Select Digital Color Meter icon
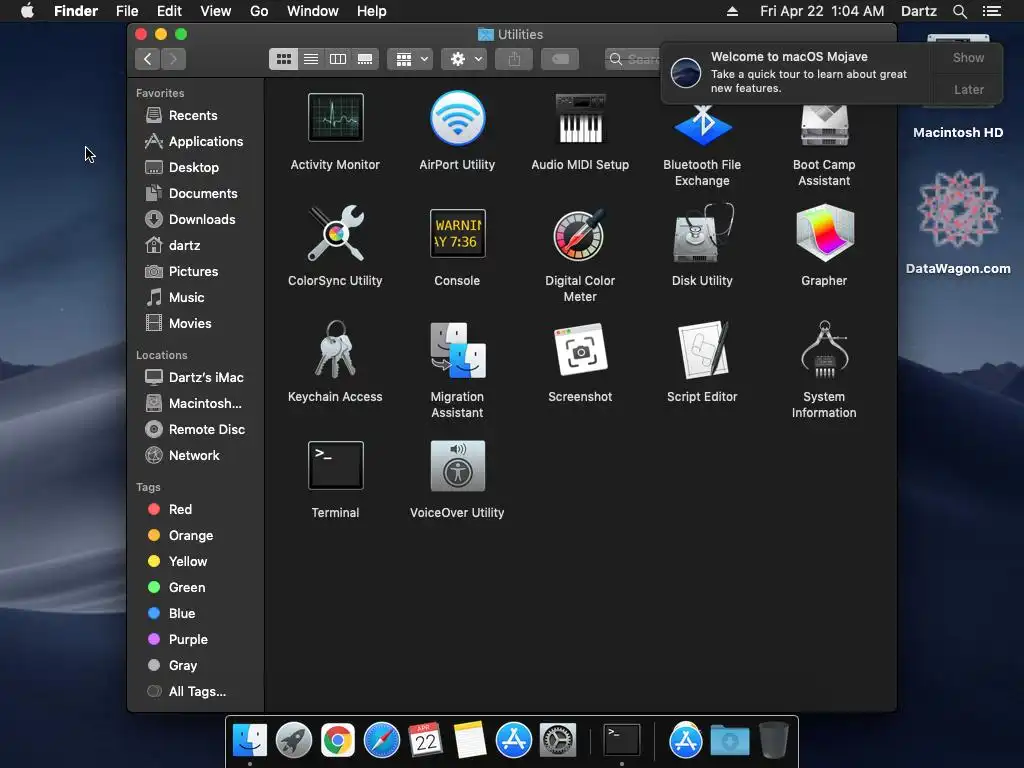 coord(580,234)
